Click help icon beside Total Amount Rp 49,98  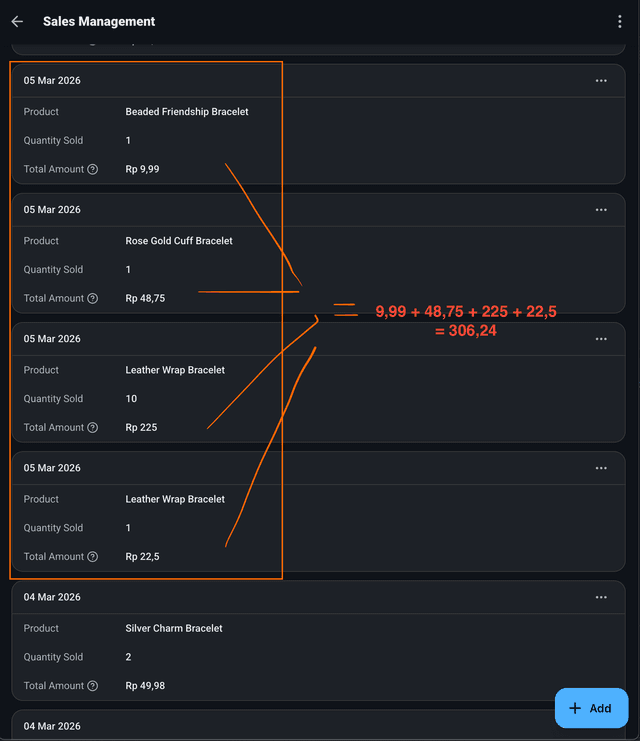point(93,686)
